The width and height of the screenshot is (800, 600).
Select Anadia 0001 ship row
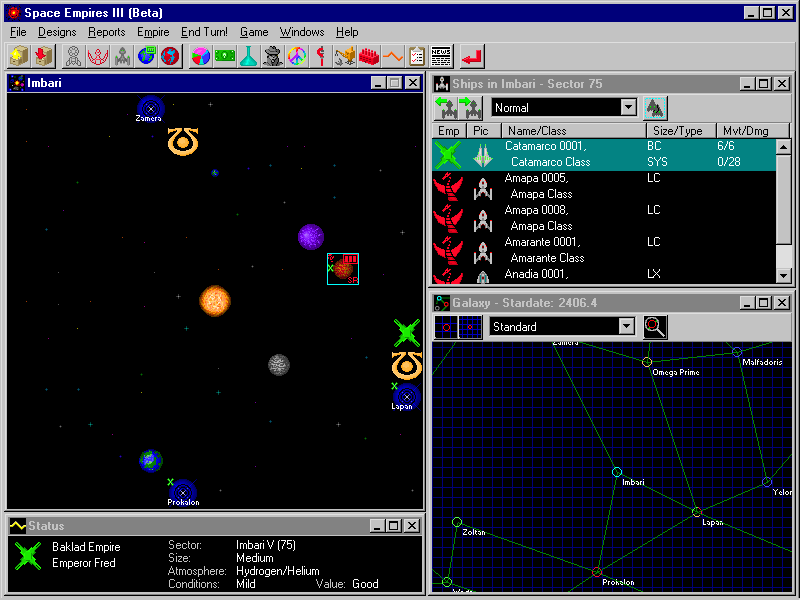click(604, 275)
